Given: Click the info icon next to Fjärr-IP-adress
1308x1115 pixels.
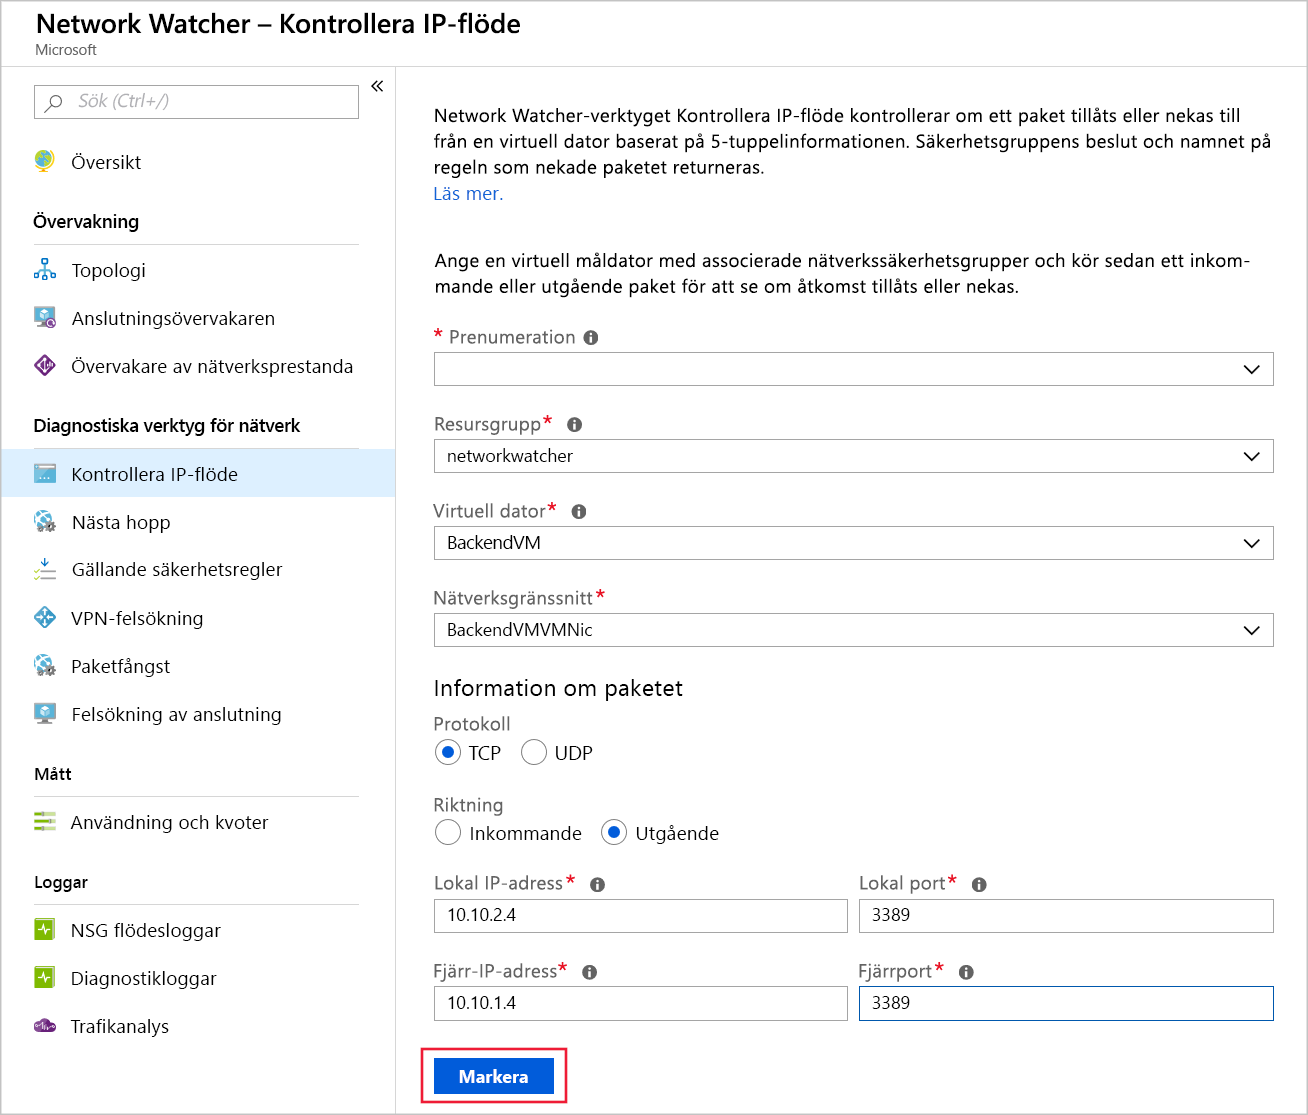Looking at the screenshot, I should point(590,972).
